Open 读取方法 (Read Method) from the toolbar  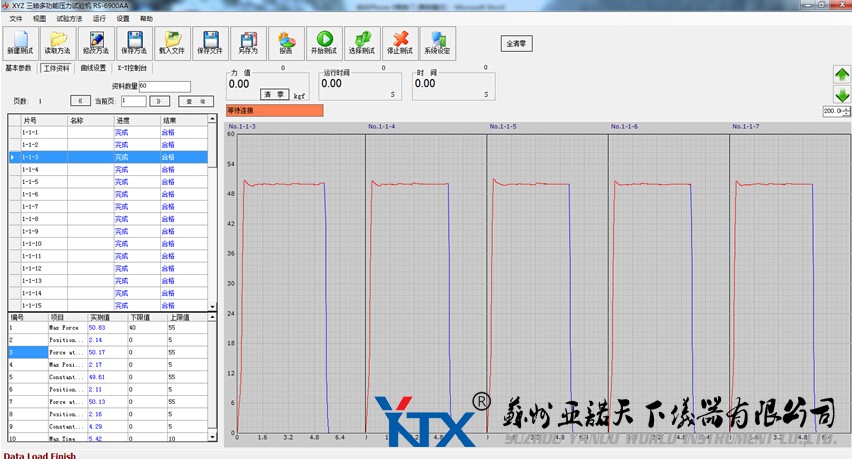(58, 43)
